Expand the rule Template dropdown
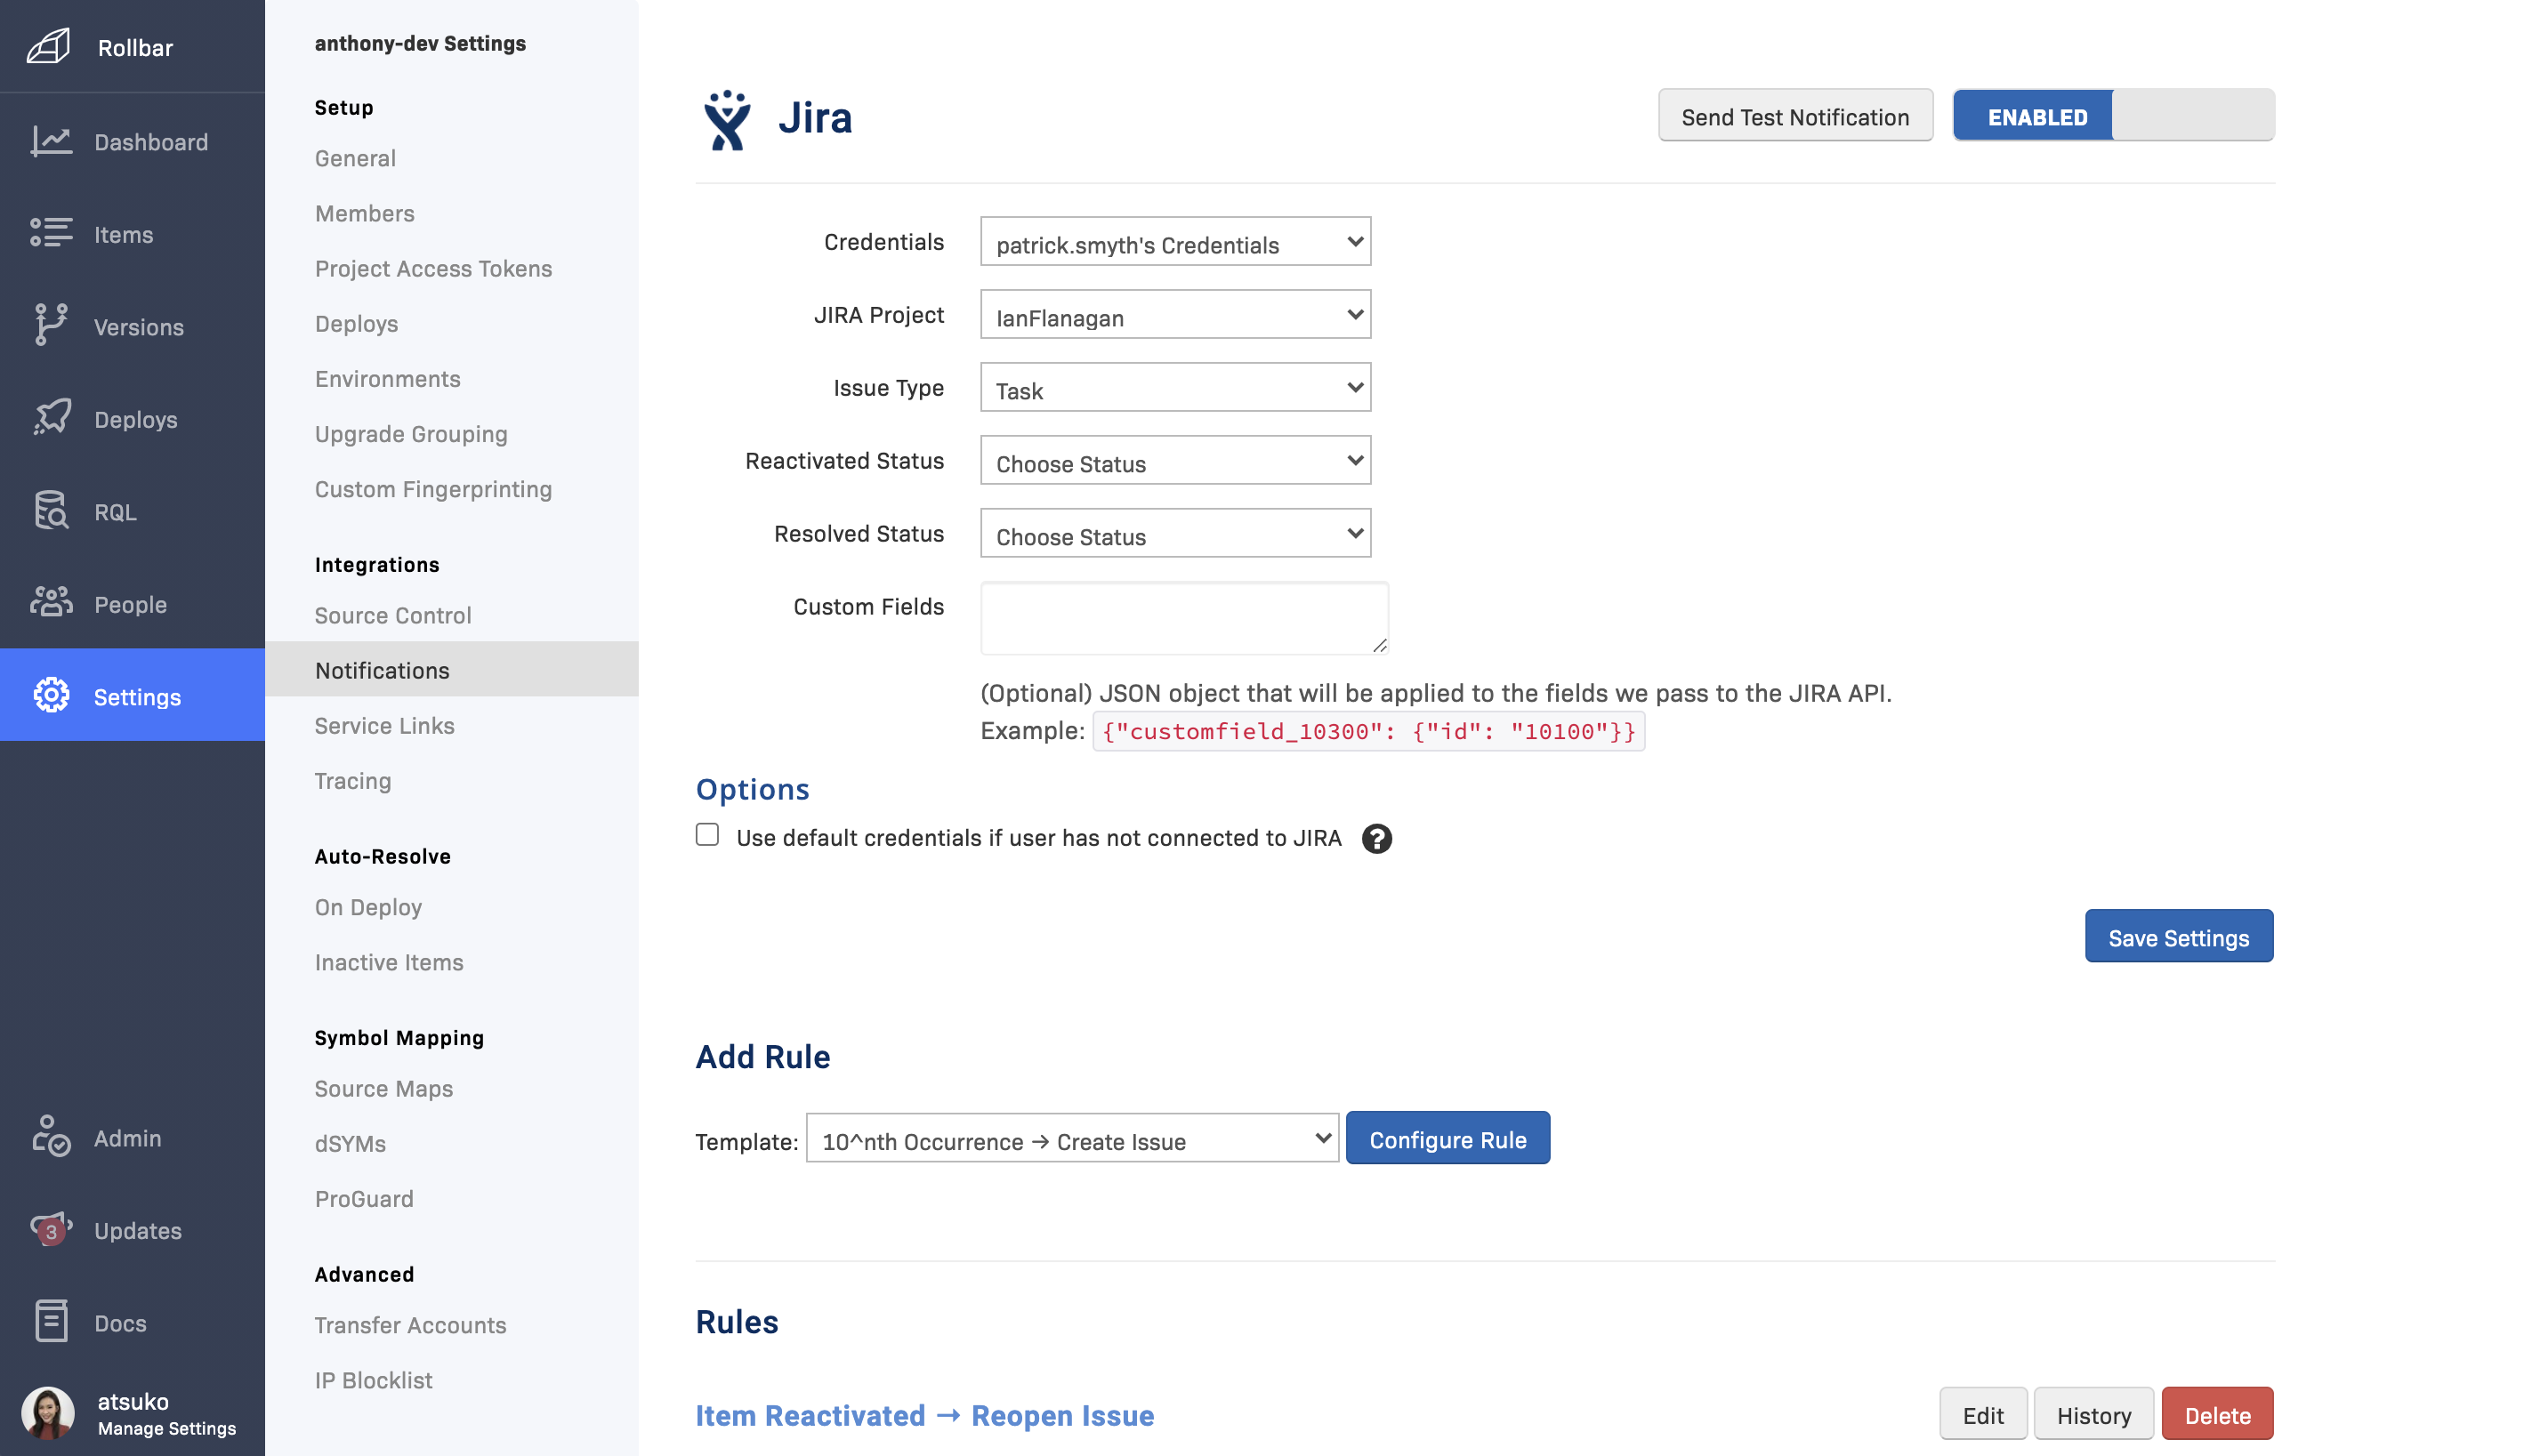 click(x=1071, y=1139)
